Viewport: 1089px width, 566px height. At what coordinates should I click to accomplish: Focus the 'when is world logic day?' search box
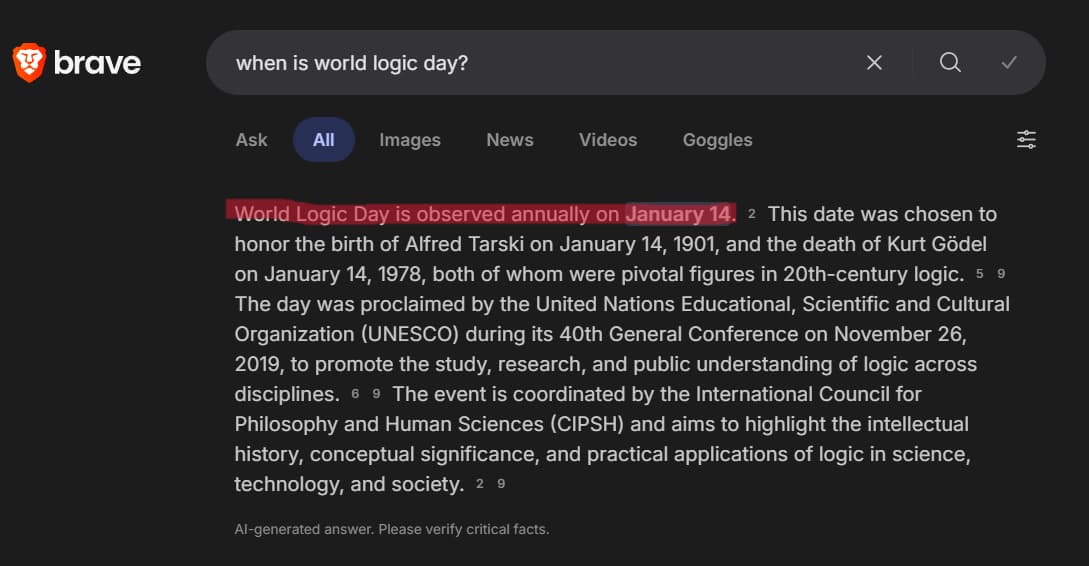[x=540, y=63]
